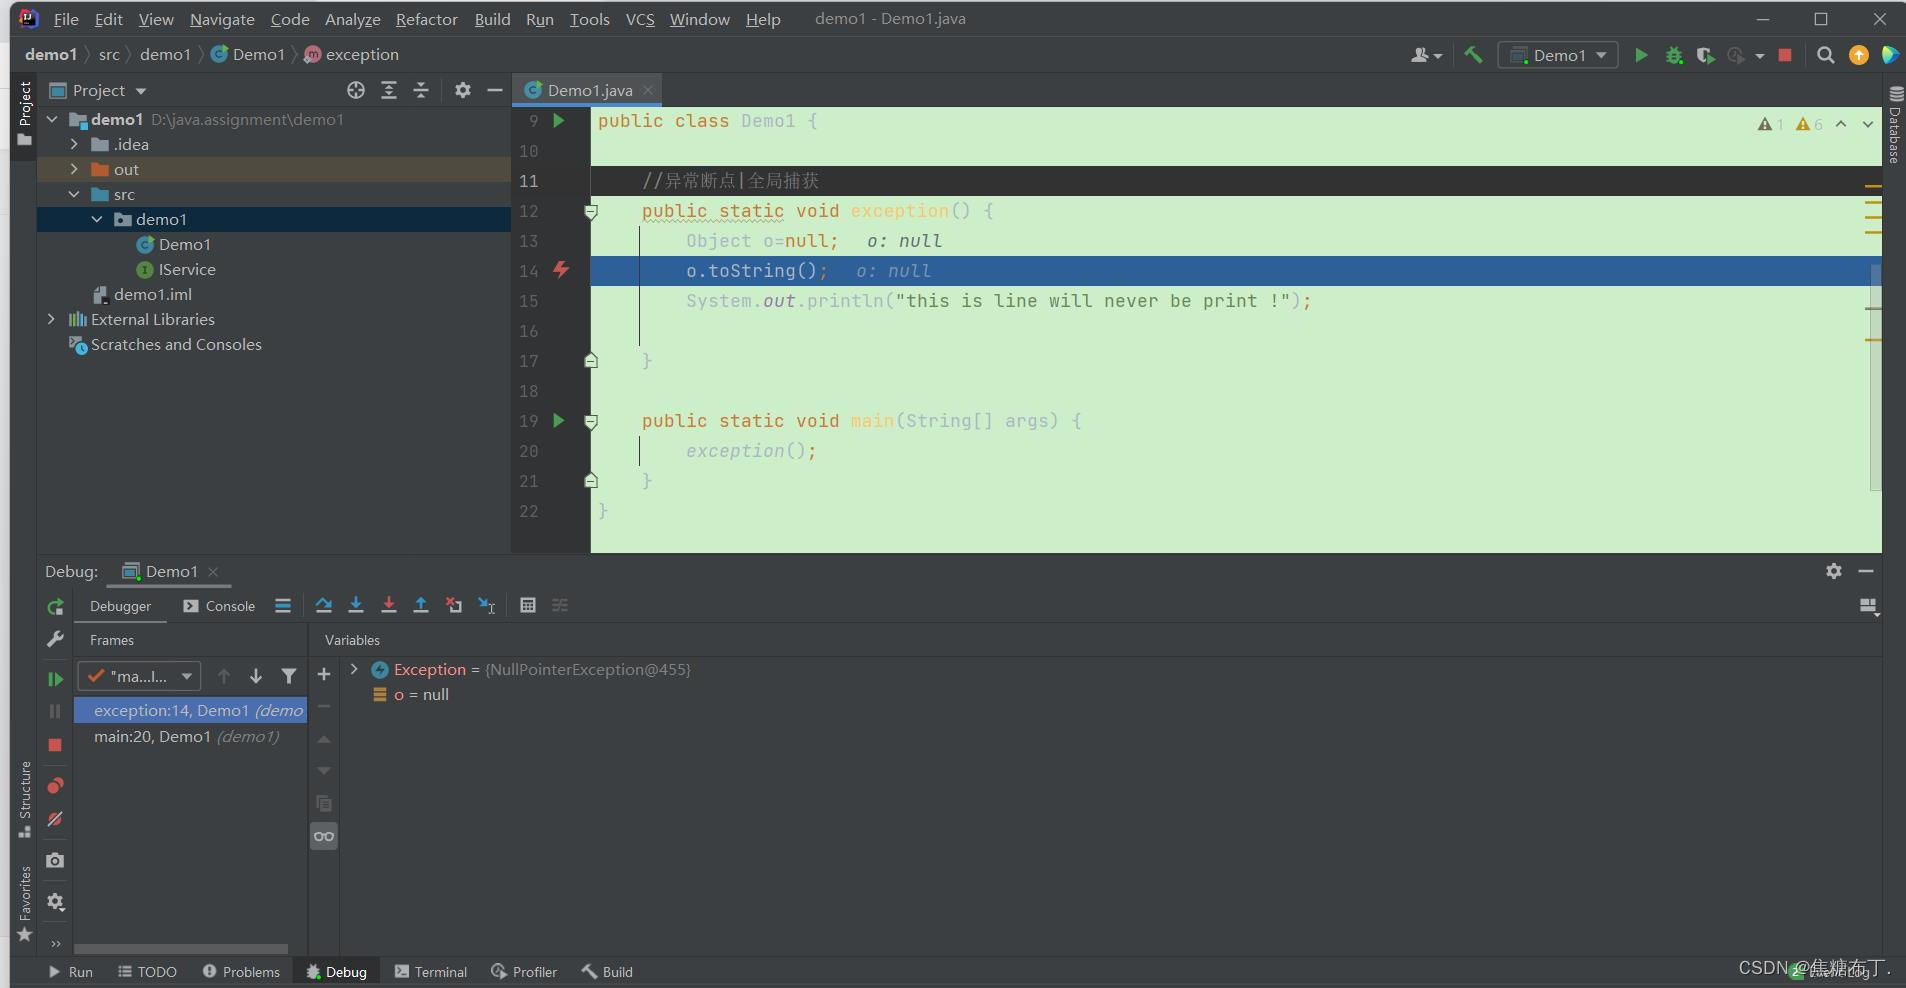Collapse the src folder

(x=74, y=194)
